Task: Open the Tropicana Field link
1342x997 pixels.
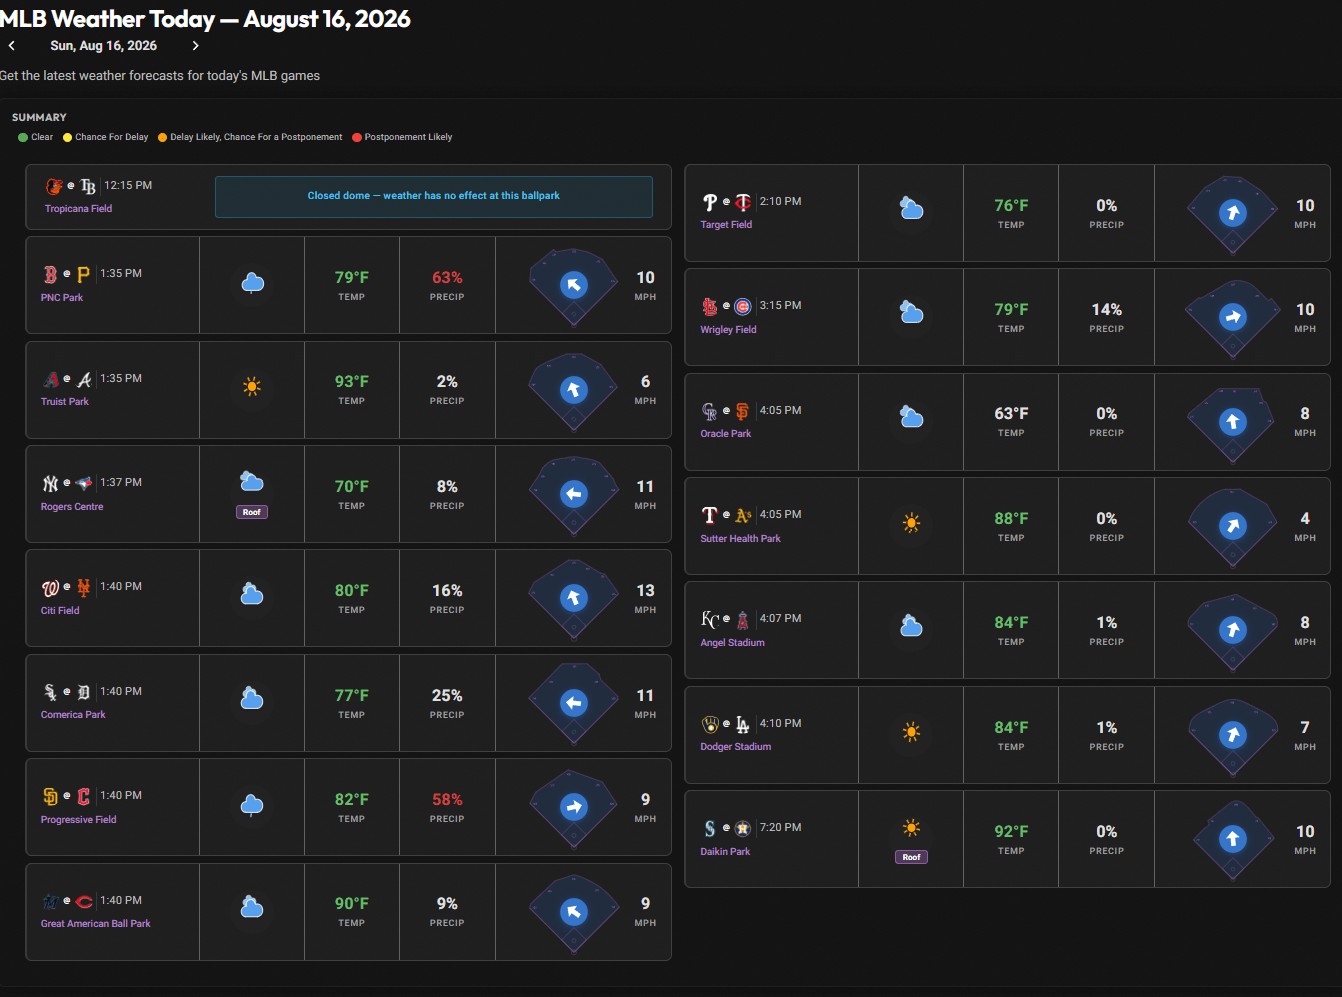Action: (78, 209)
